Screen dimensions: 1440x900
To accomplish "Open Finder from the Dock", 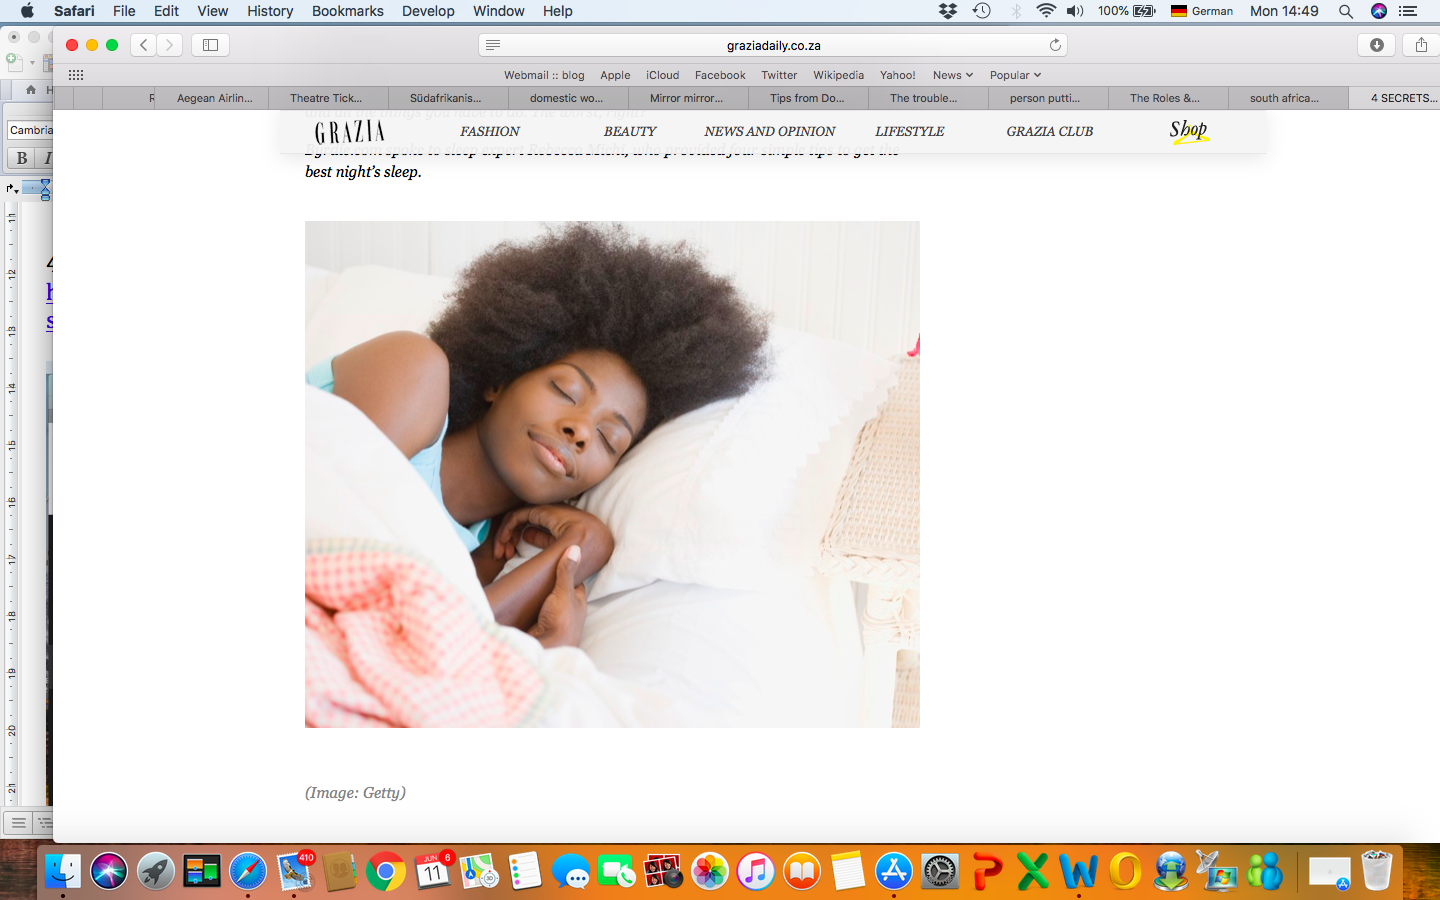I will point(63,871).
